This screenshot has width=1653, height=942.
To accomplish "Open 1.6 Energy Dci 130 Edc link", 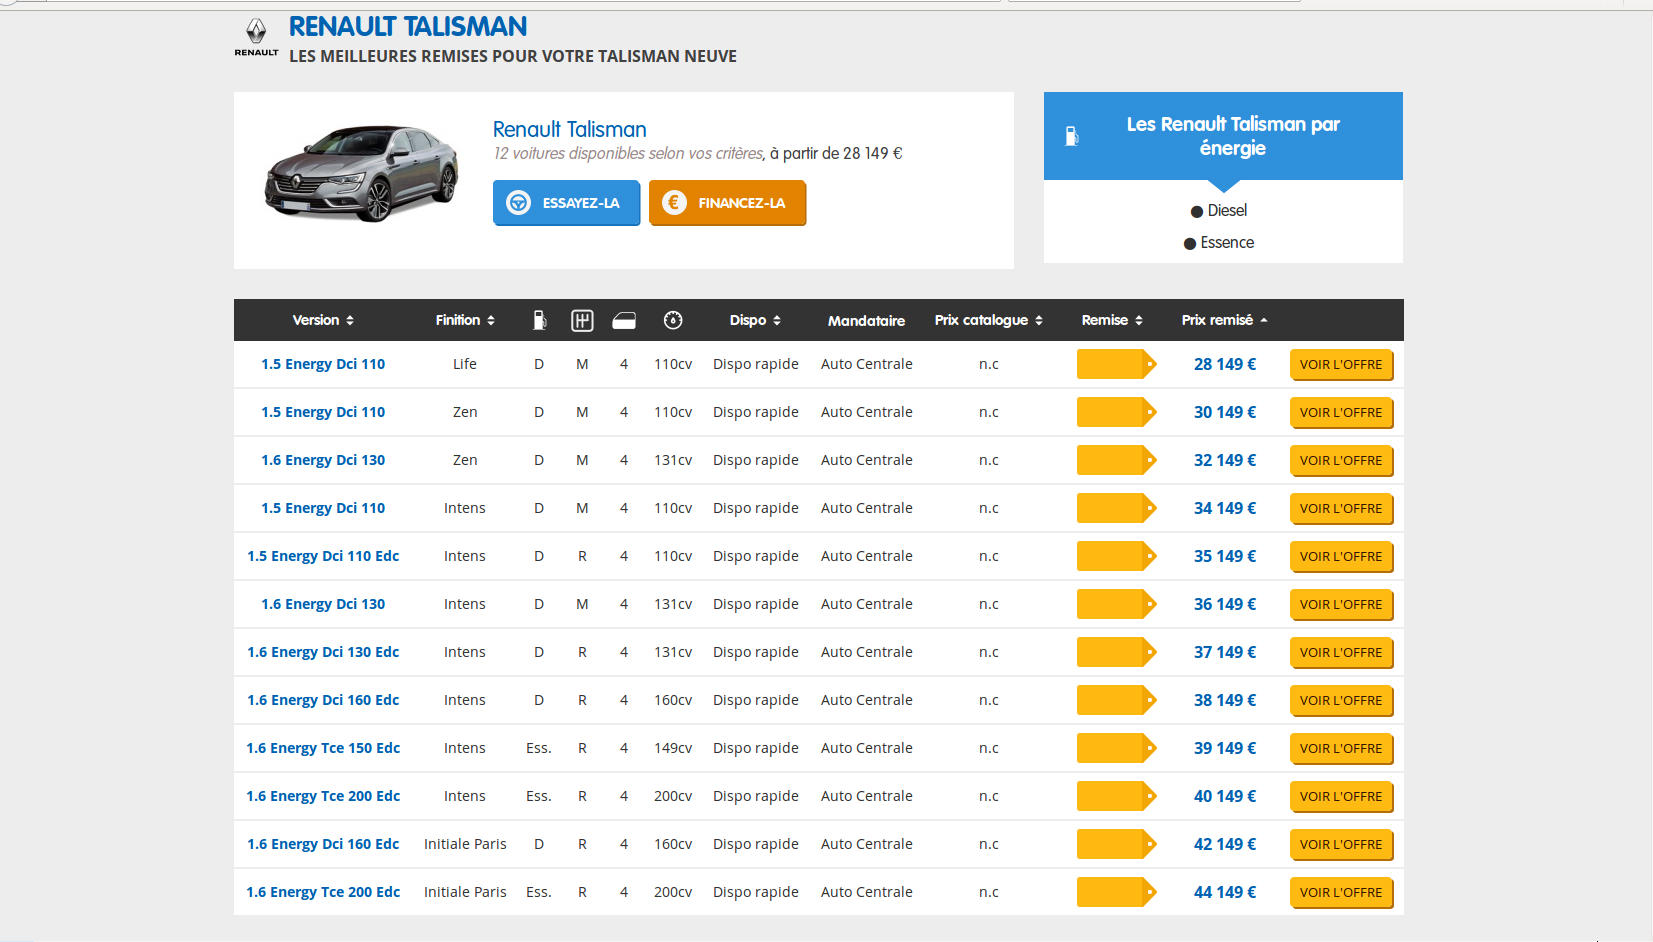I will click(323, 652).
